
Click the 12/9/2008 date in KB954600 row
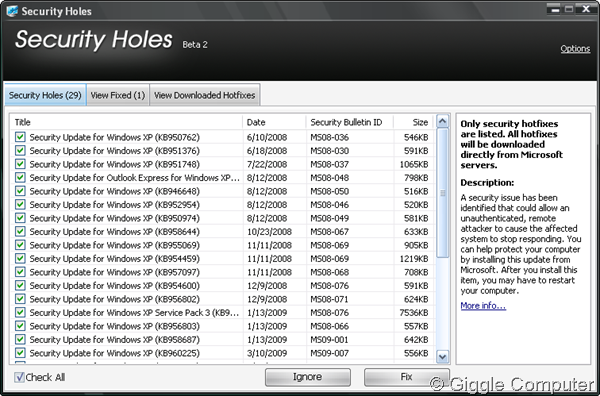click(267, 285)
